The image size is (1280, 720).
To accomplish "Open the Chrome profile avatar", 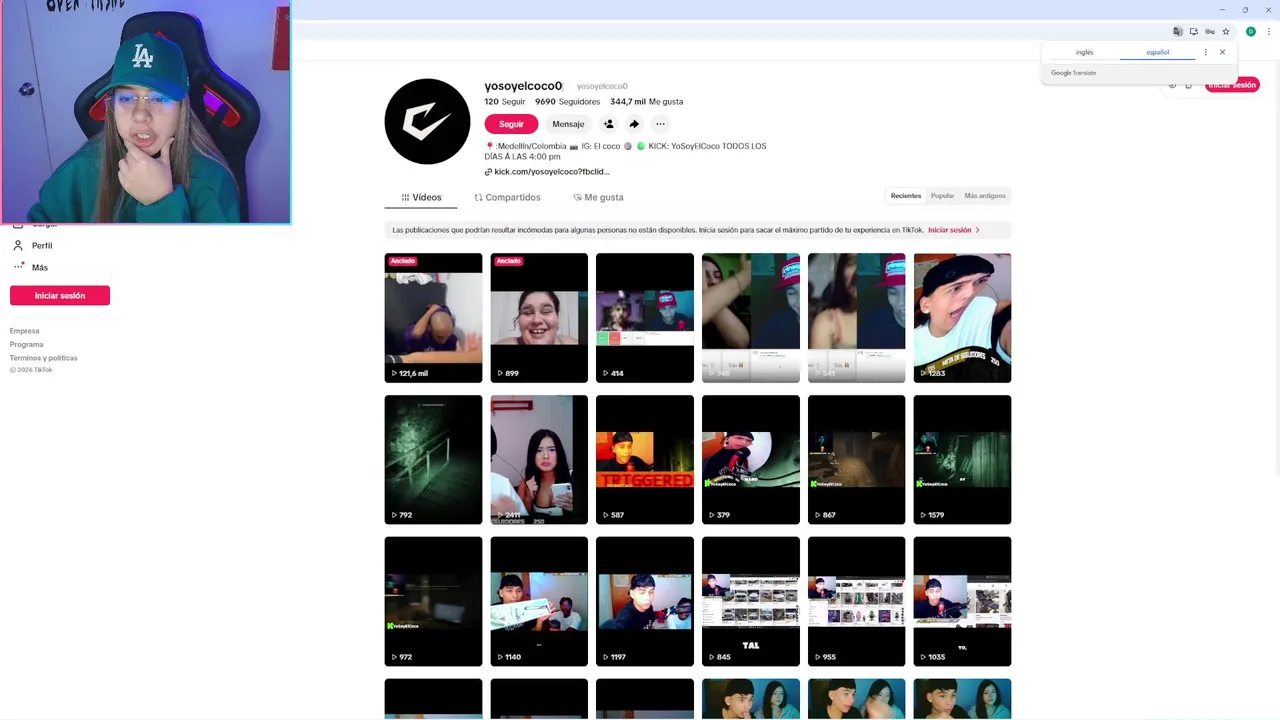I will pos(1250,32).
